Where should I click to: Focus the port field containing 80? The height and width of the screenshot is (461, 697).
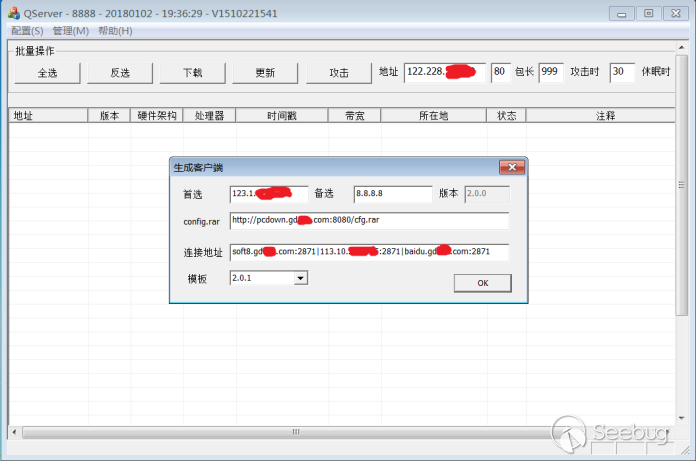501,72
